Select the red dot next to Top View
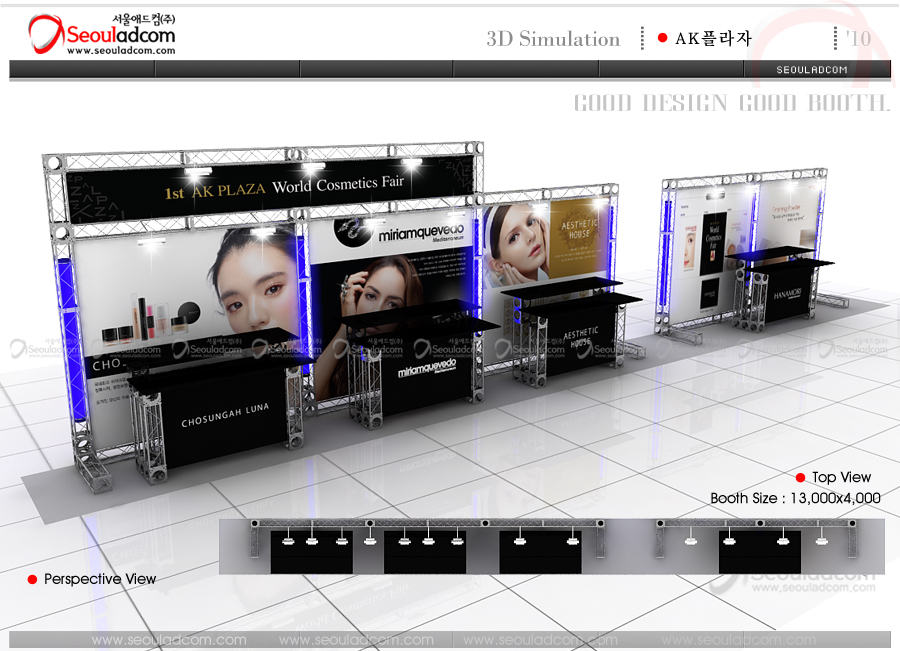 point(800,478)
